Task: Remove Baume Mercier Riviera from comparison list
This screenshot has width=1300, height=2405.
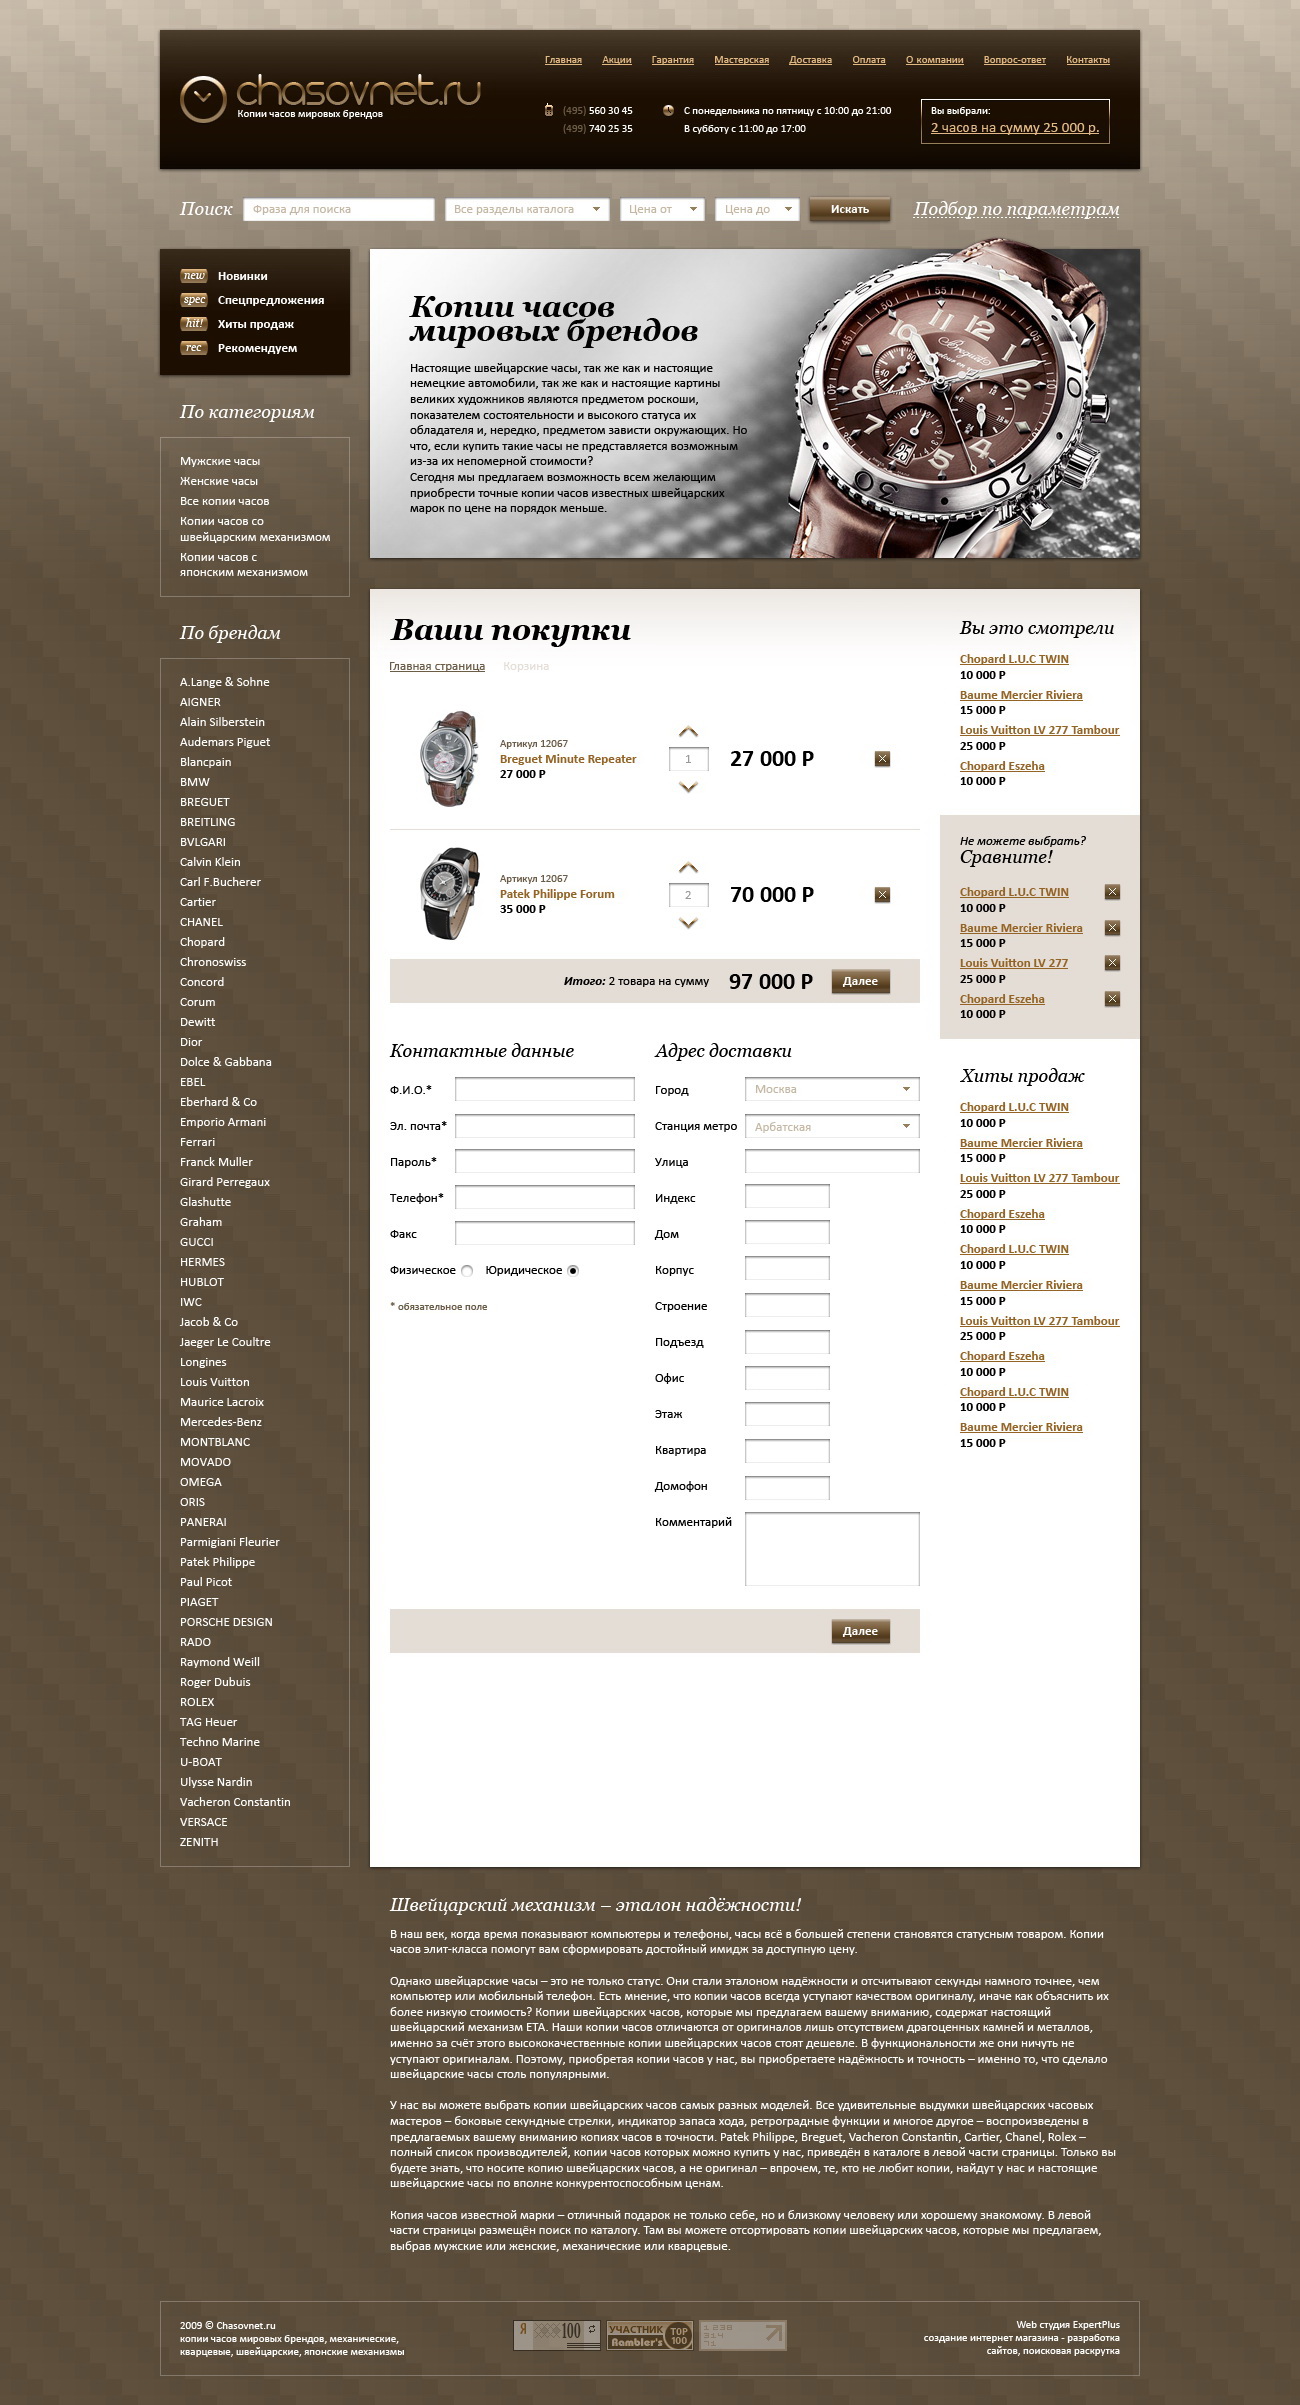Action: [1112, 928]
